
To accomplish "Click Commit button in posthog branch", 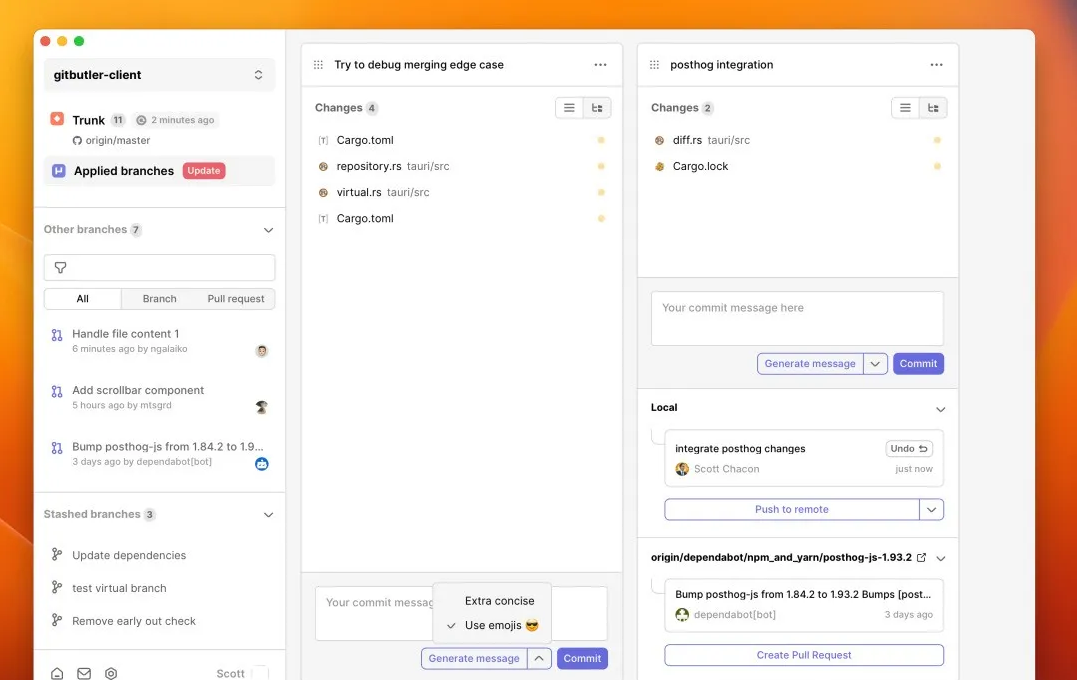I will tap(918, 363).
